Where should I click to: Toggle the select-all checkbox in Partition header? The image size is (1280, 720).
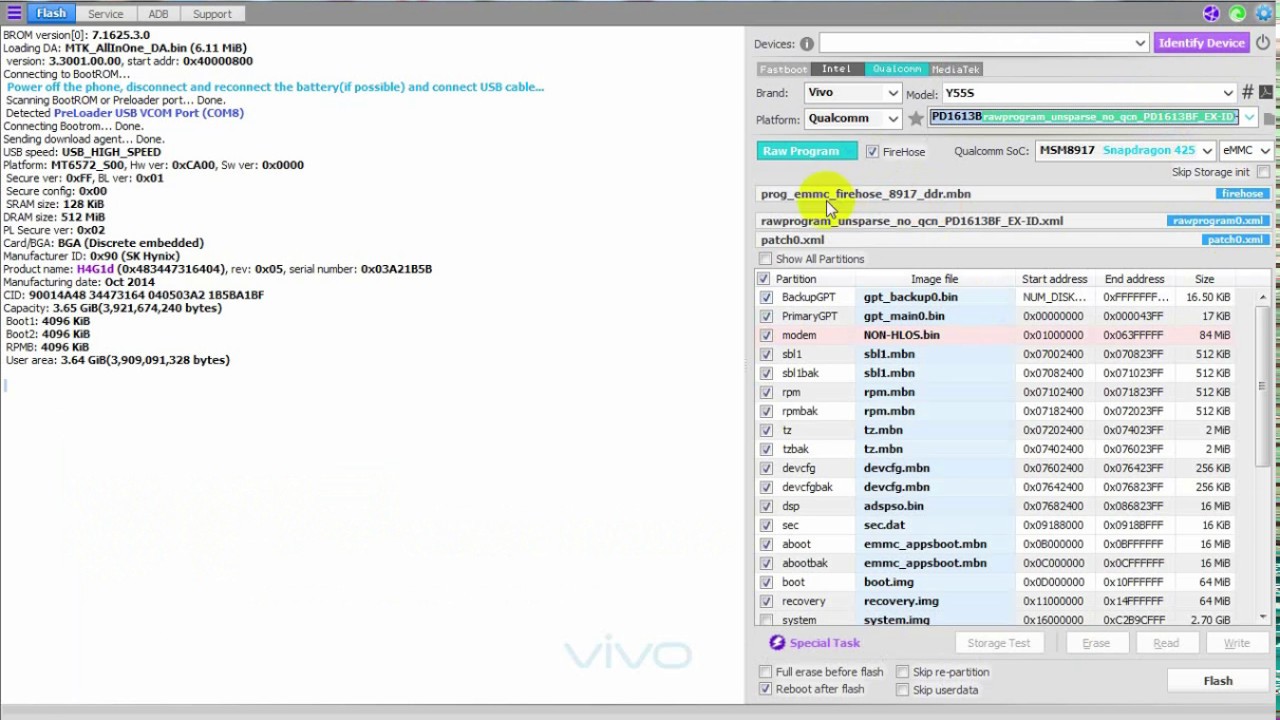tap(764, 279)
